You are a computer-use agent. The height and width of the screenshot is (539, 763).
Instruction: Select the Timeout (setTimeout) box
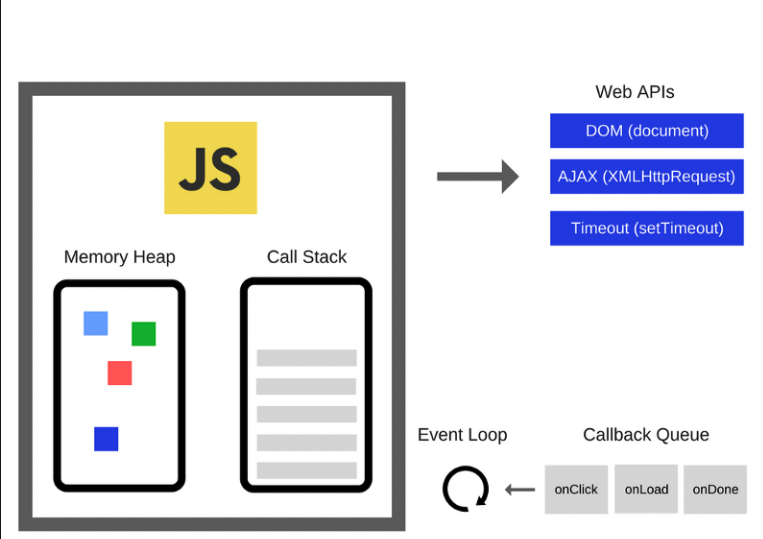click(647, 228)
